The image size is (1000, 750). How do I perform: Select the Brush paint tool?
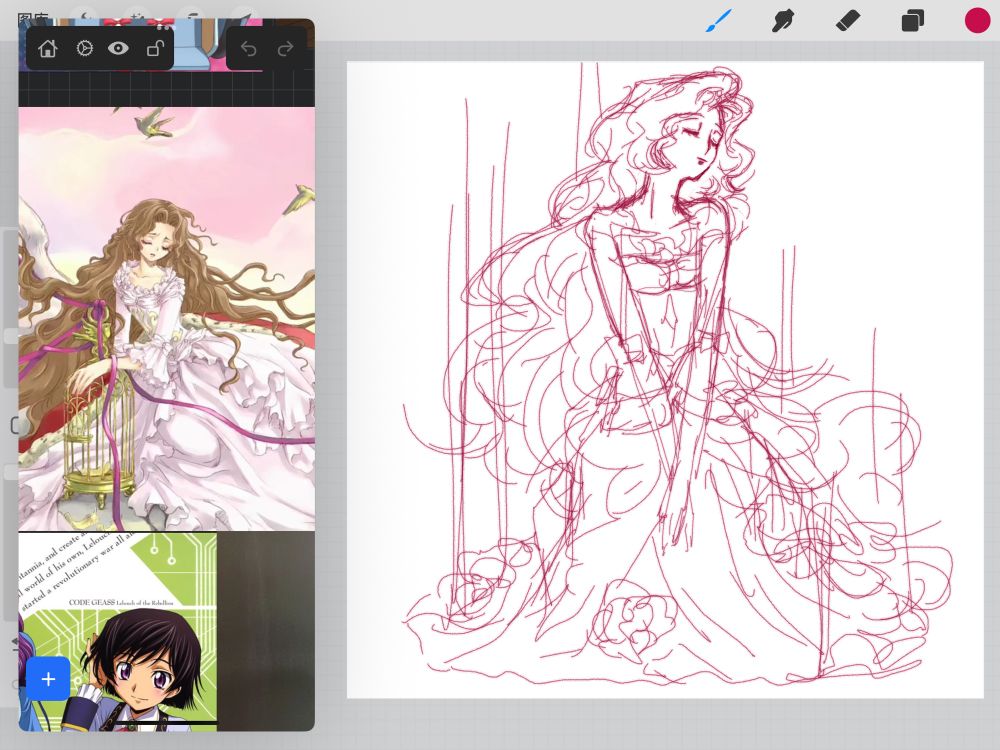(719, 20)
